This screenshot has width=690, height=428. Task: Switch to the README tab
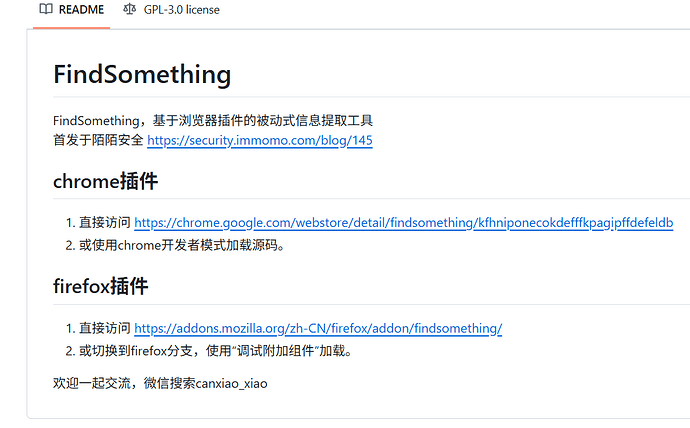[71, 10]
